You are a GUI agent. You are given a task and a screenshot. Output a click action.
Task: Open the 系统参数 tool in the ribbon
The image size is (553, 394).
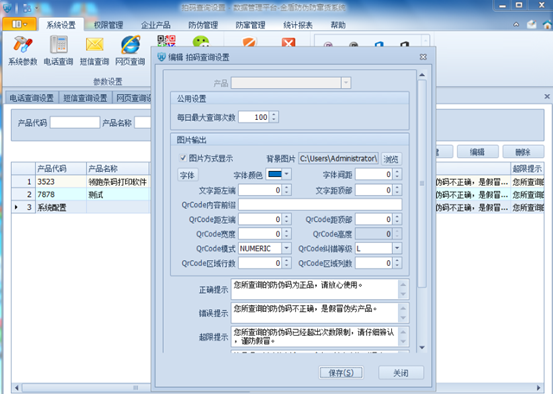click(23, 50)
